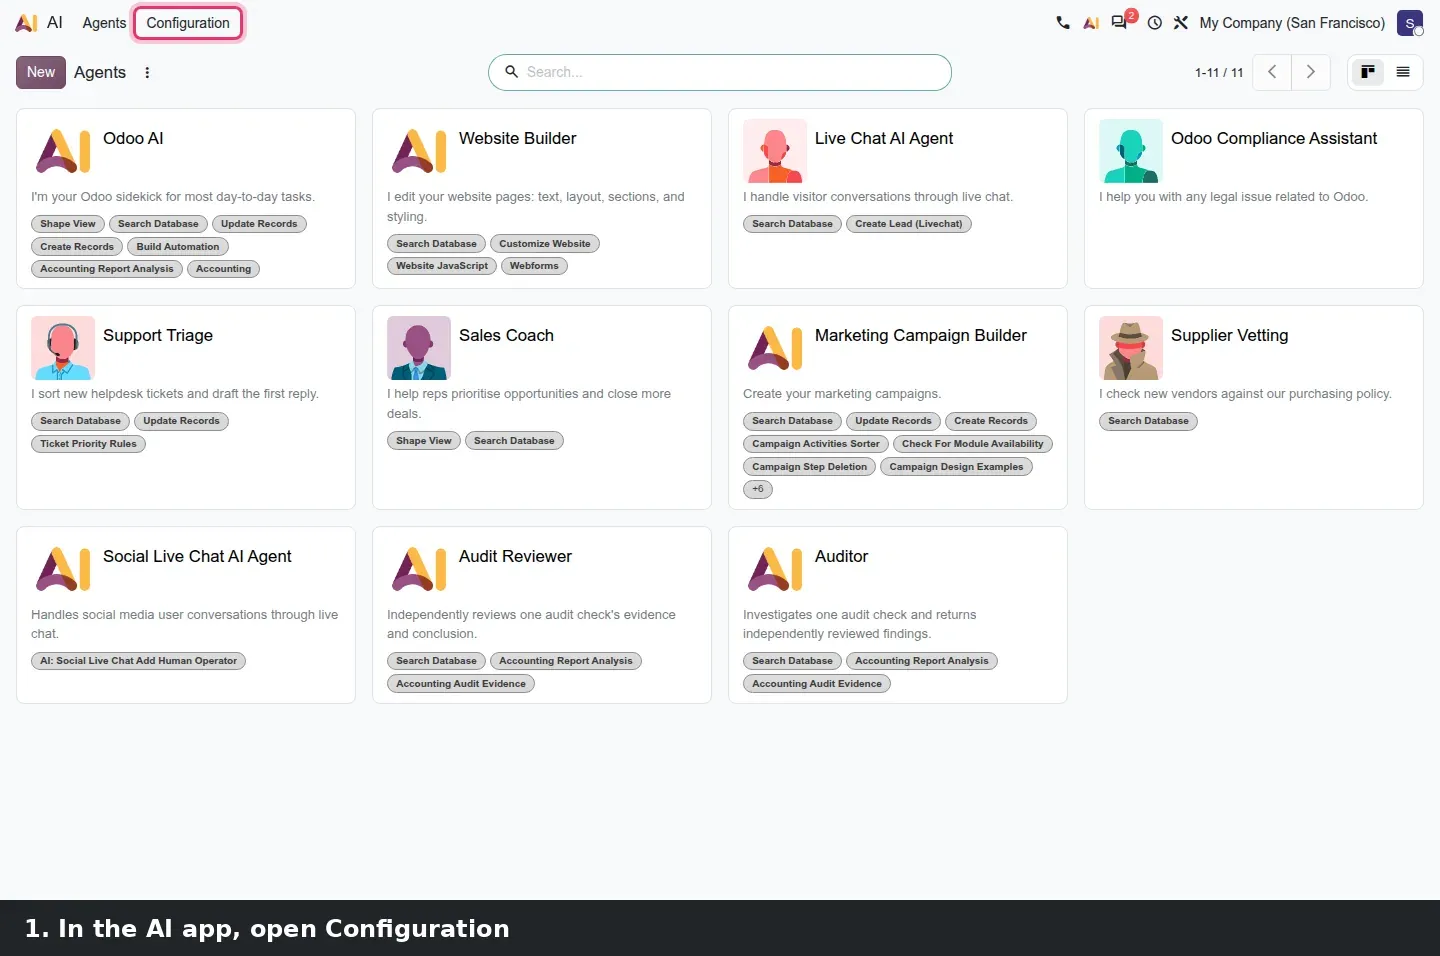Click the AI assistant icon in top bar
The height and width of the screenshot is (956, 1440).
pos(1091,22)
